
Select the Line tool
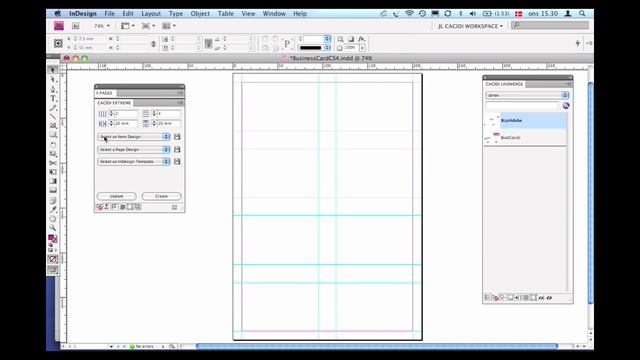(53, 117)
